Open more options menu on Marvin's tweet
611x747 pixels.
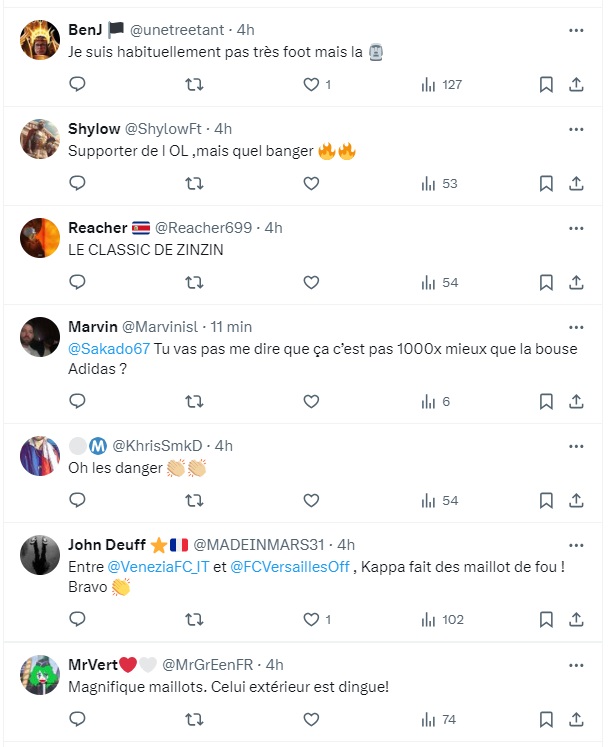click(x=576, y=327)
